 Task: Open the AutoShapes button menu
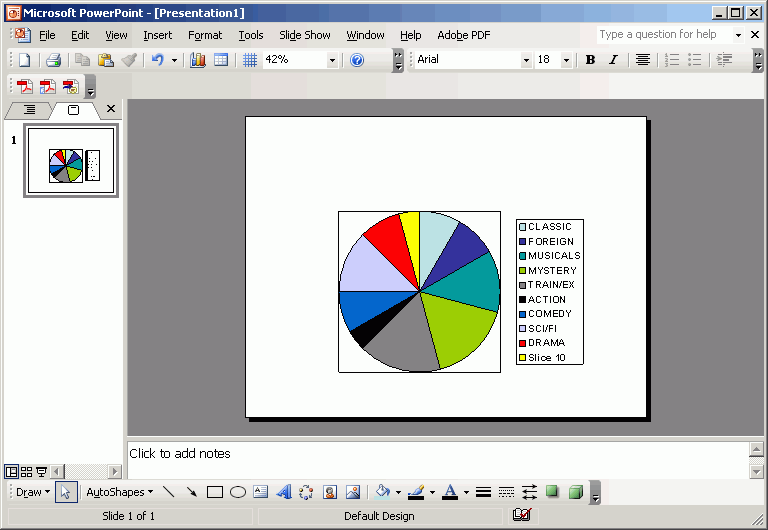pyautogui.click(x=119, y=492)
